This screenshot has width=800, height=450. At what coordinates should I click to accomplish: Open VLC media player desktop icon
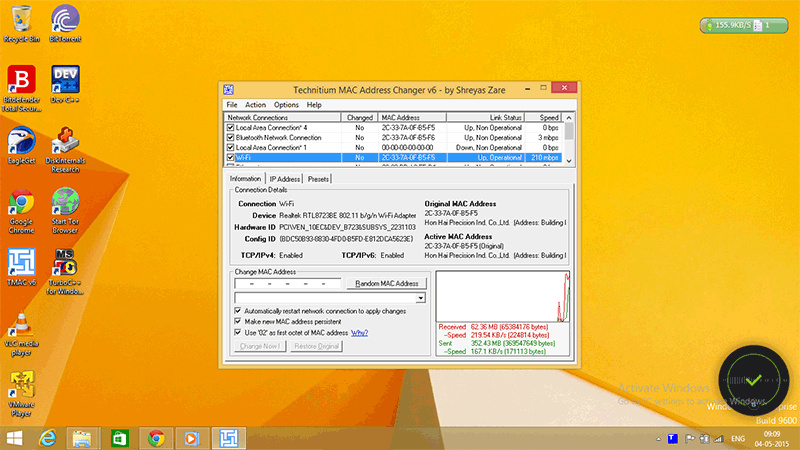click(21, 325)
